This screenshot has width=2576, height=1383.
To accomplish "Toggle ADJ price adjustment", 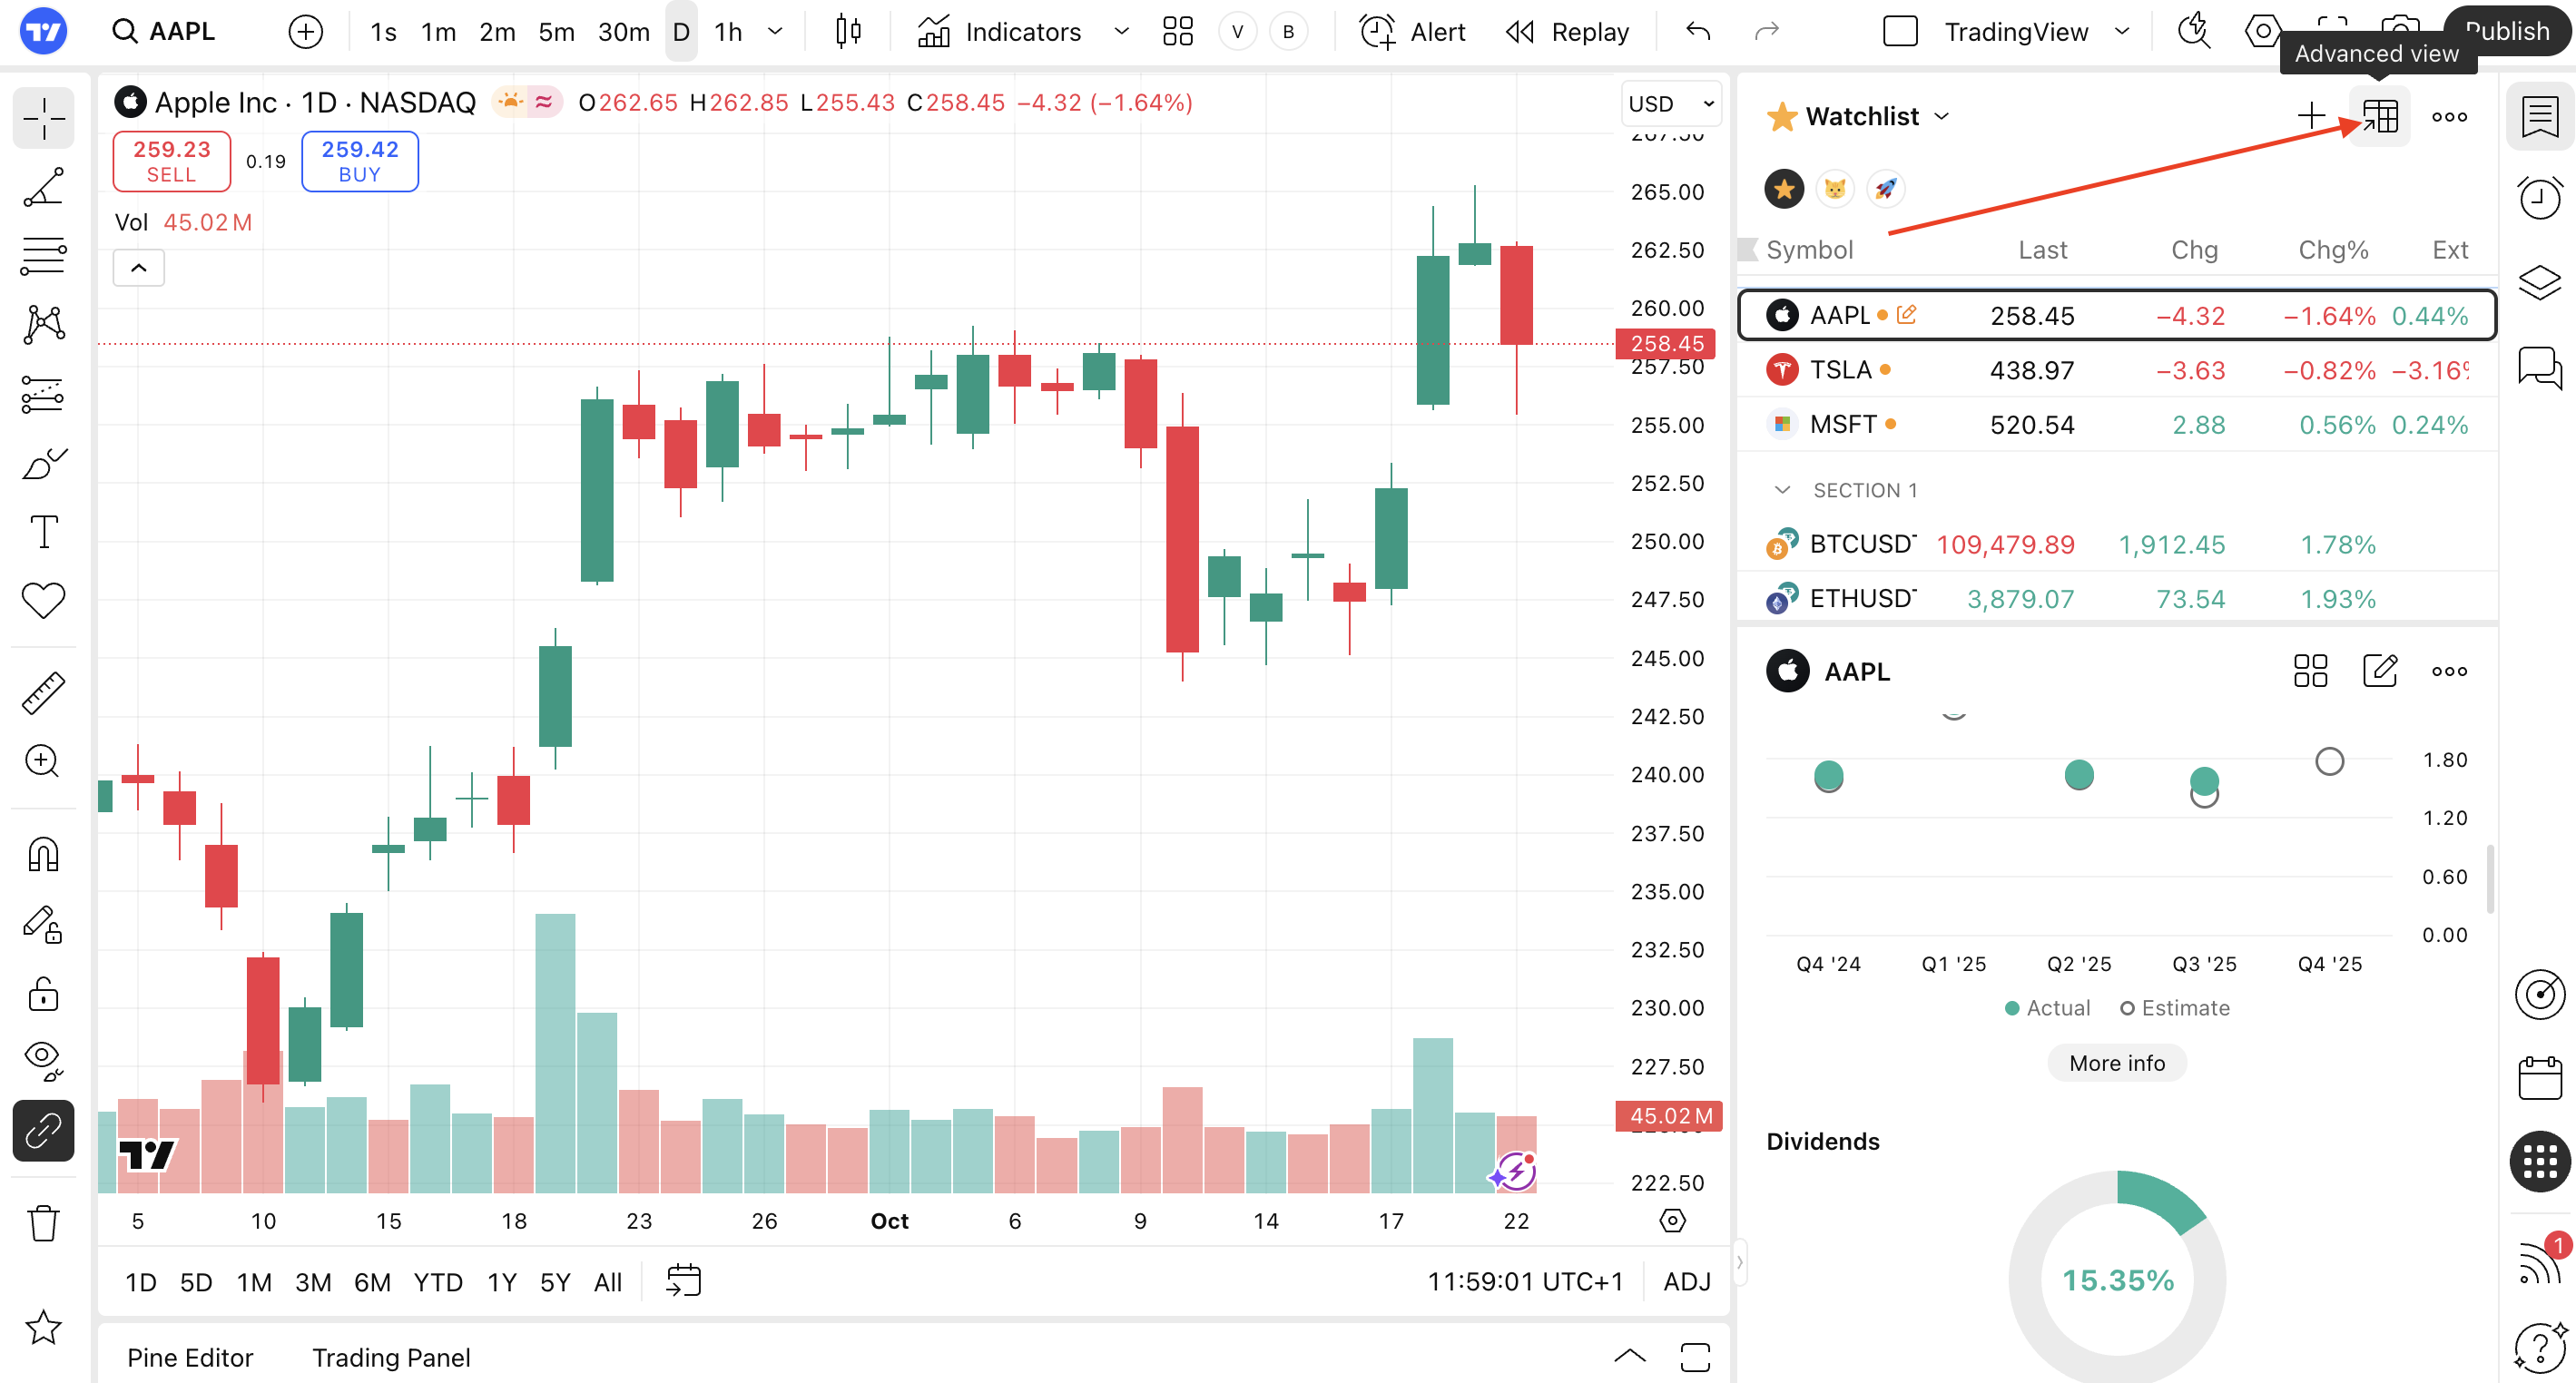I will click(1686, 1281).
